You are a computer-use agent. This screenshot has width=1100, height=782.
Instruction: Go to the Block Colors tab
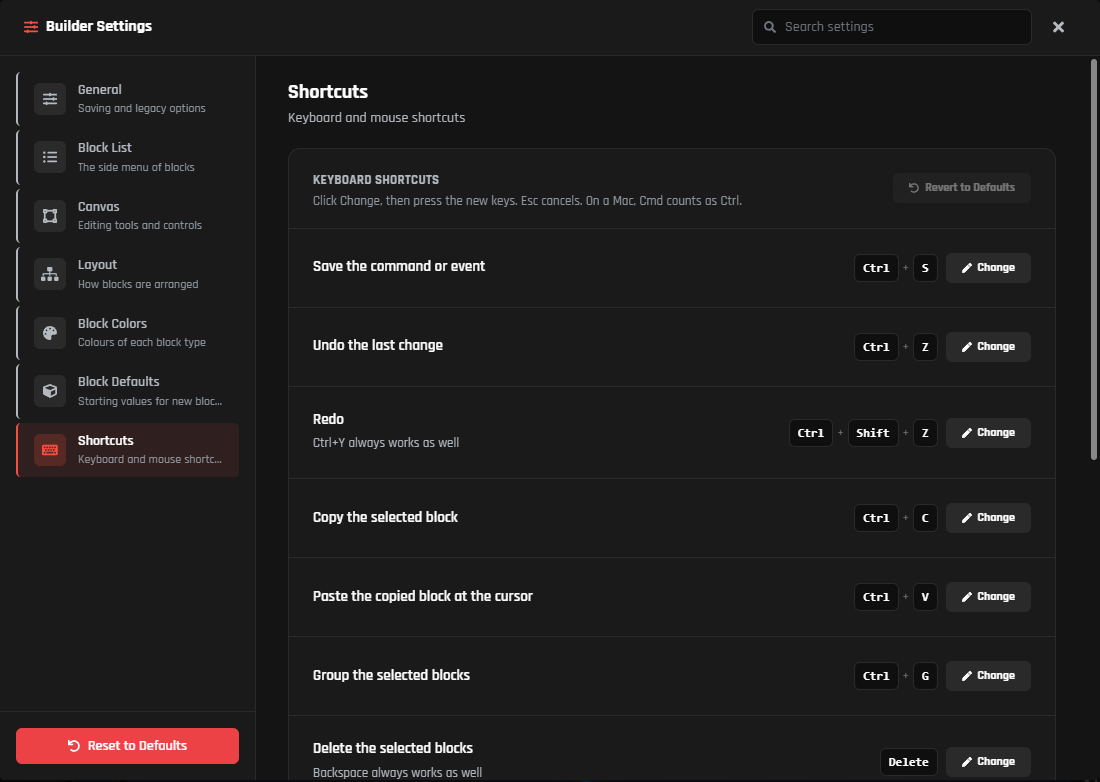coord(128,332)
